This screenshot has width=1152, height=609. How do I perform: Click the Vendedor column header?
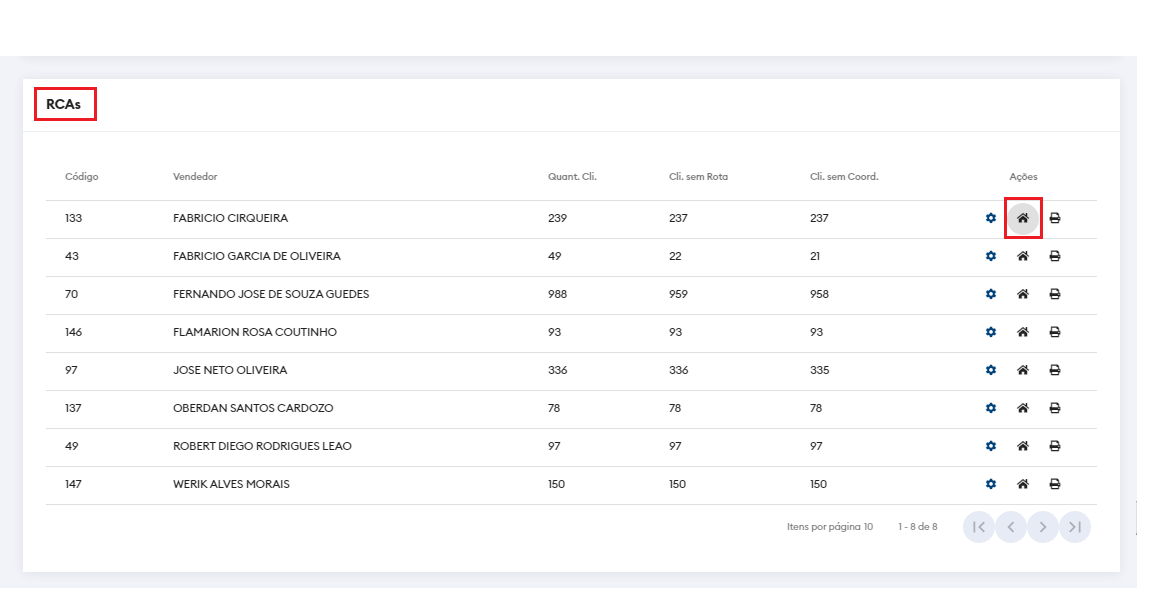click(x=195, y=177)
